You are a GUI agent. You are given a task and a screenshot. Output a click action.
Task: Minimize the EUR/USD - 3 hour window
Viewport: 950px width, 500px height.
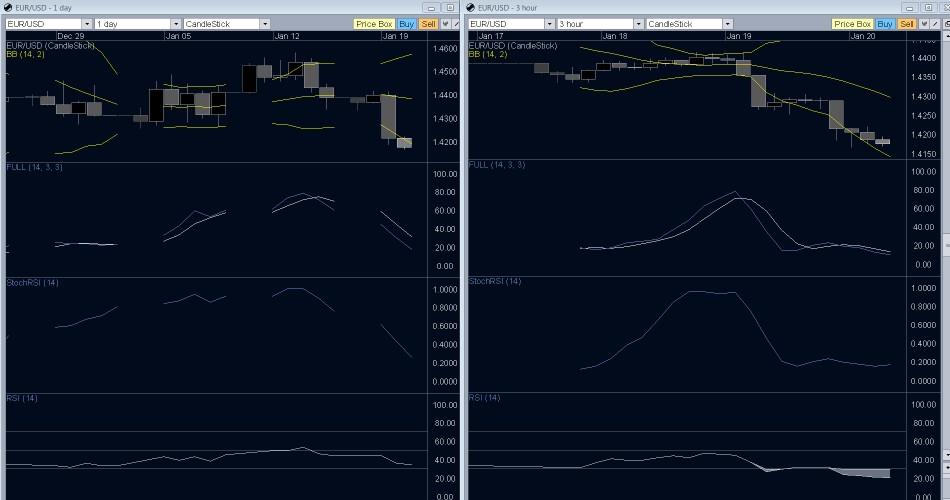point(909,8)
